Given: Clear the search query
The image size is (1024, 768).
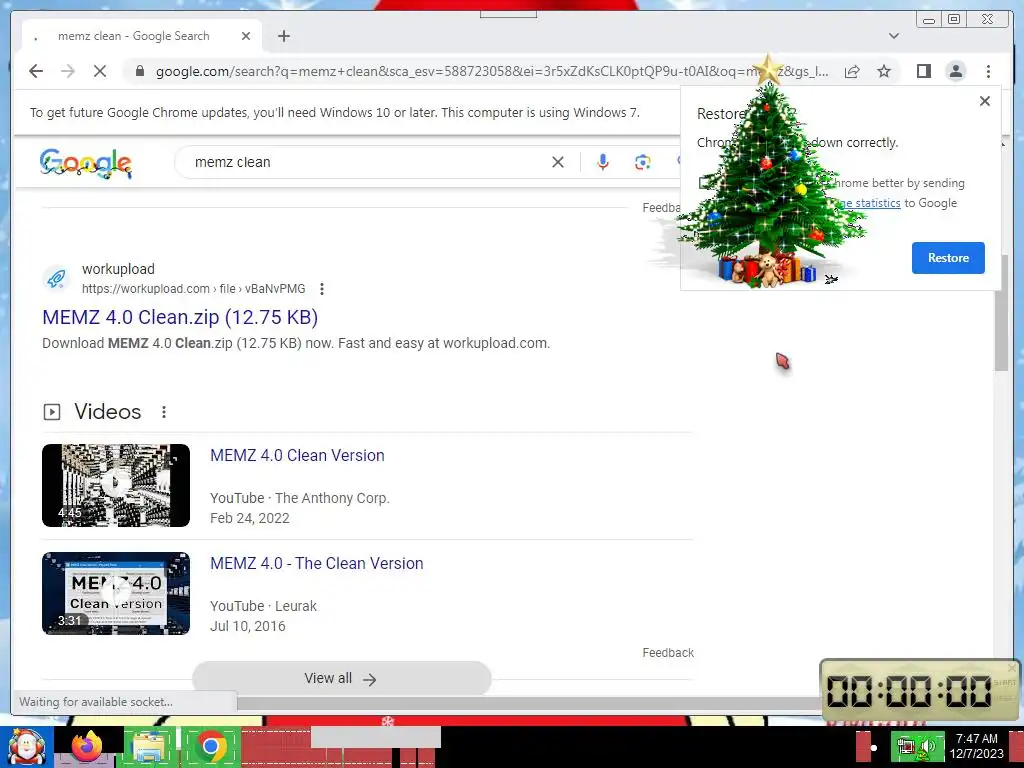Looking at the screenshot, I should 558,162.
